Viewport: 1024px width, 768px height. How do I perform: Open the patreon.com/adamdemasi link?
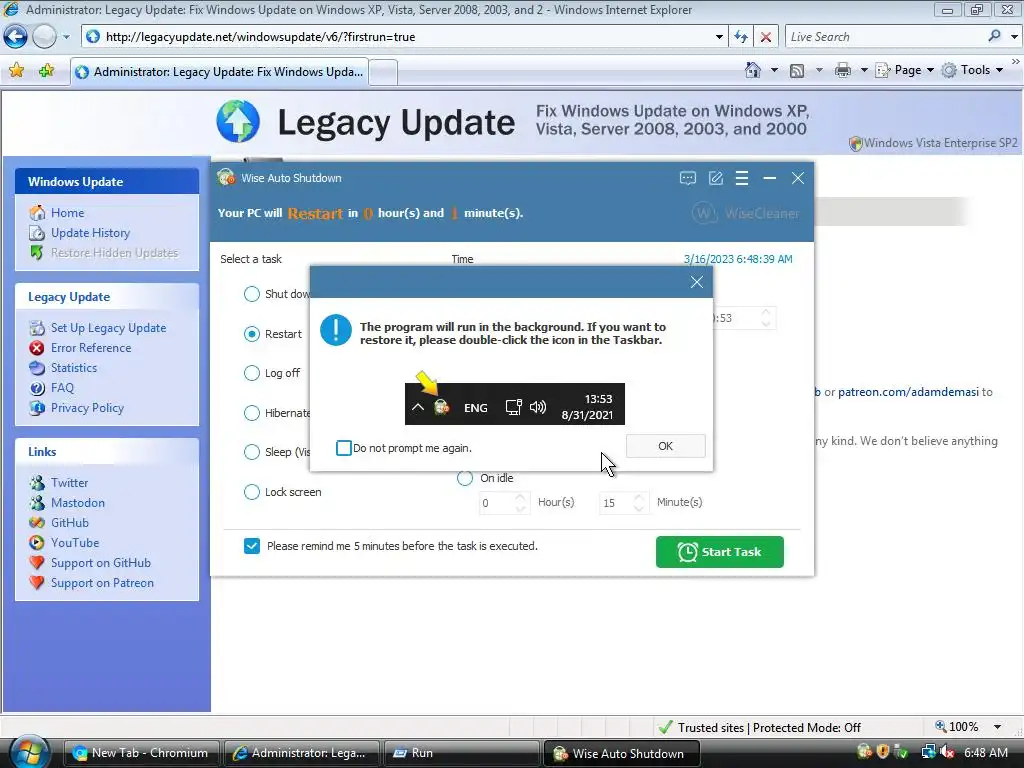pos(908,392)
